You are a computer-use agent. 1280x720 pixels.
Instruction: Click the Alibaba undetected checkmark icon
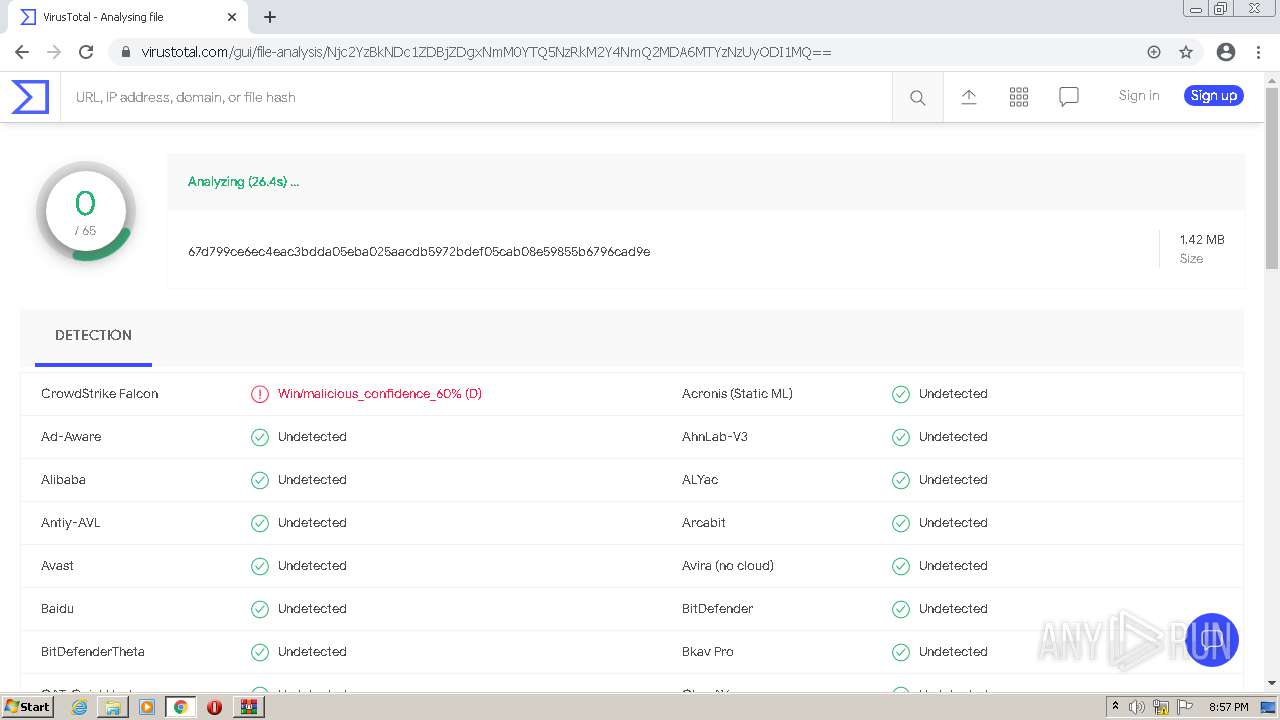[260, 480]
